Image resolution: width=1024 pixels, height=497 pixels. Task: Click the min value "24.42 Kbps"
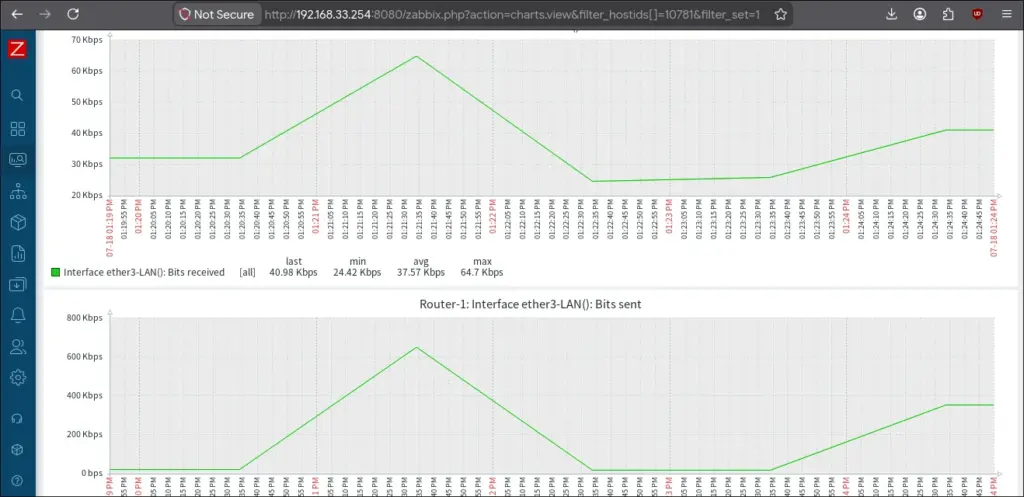pyautogui.click(x=357, y=272)
